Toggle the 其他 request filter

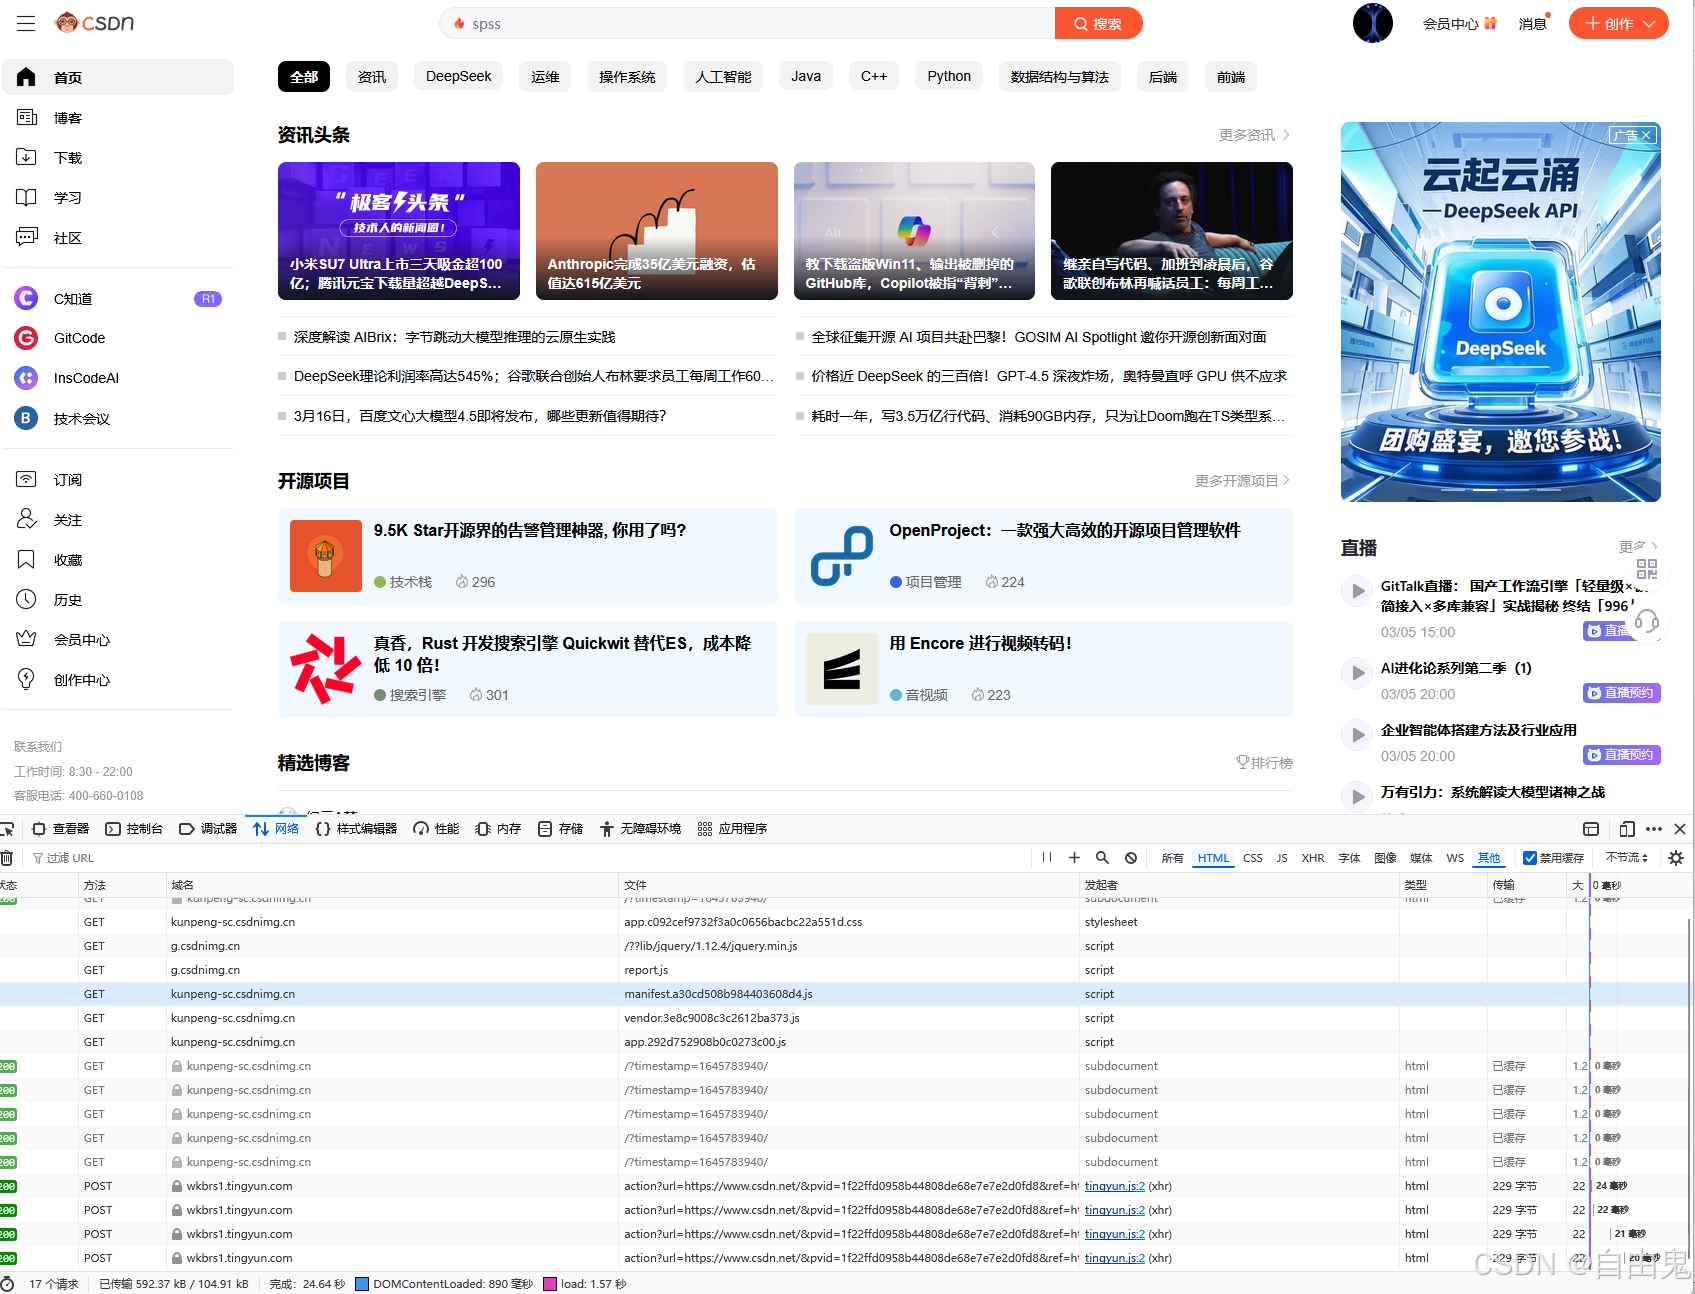click(x=1489, y=858)
